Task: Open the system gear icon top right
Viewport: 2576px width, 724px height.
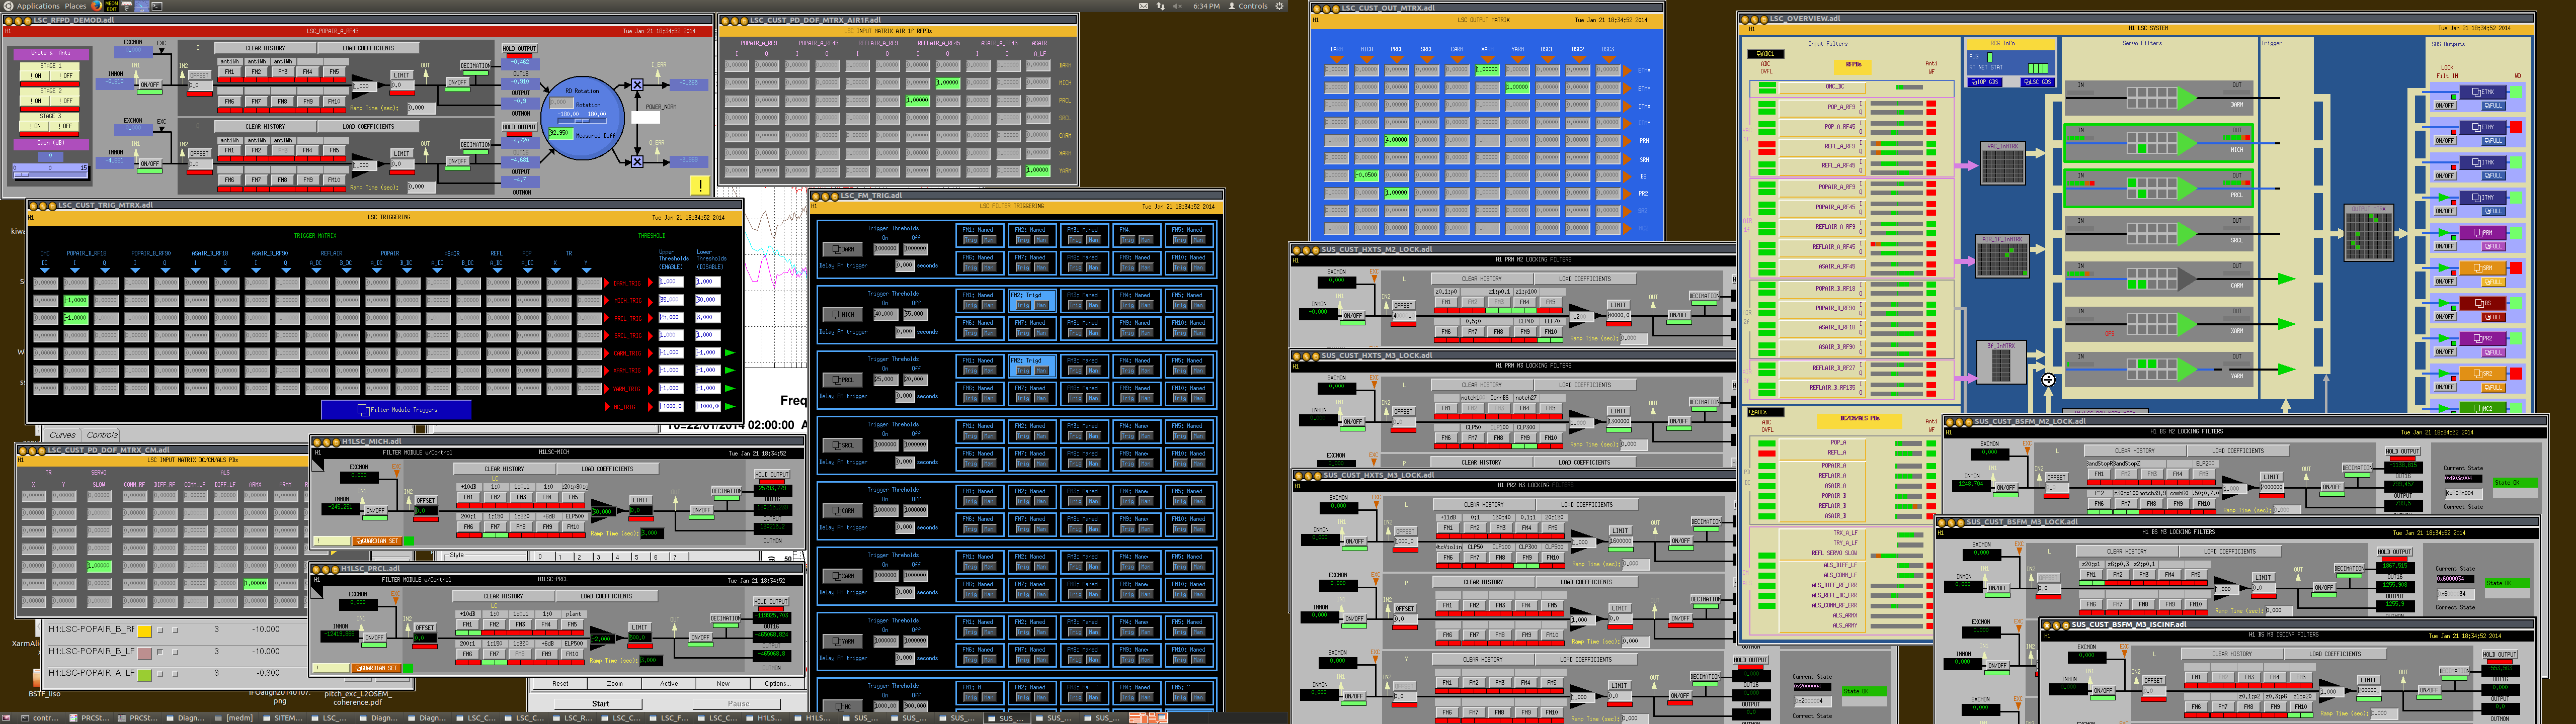Action: pyautogui.click(x=1279, y=6)
